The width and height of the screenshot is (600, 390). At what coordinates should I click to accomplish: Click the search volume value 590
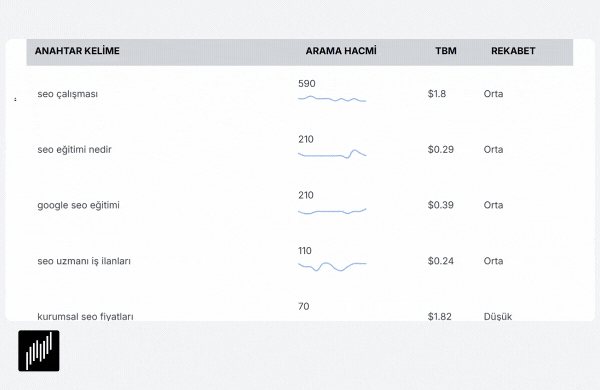[307, 84]
